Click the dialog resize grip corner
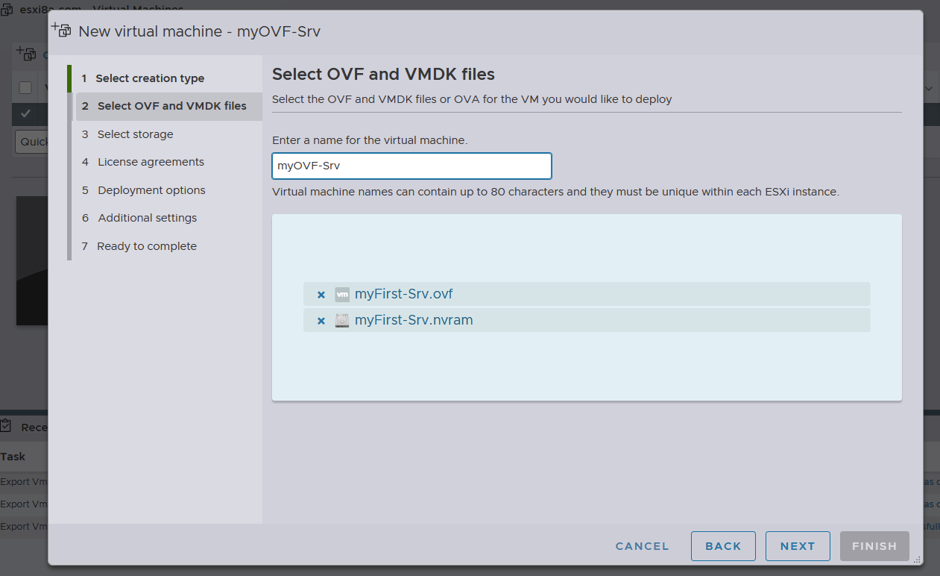 click(x=917, y=559)
